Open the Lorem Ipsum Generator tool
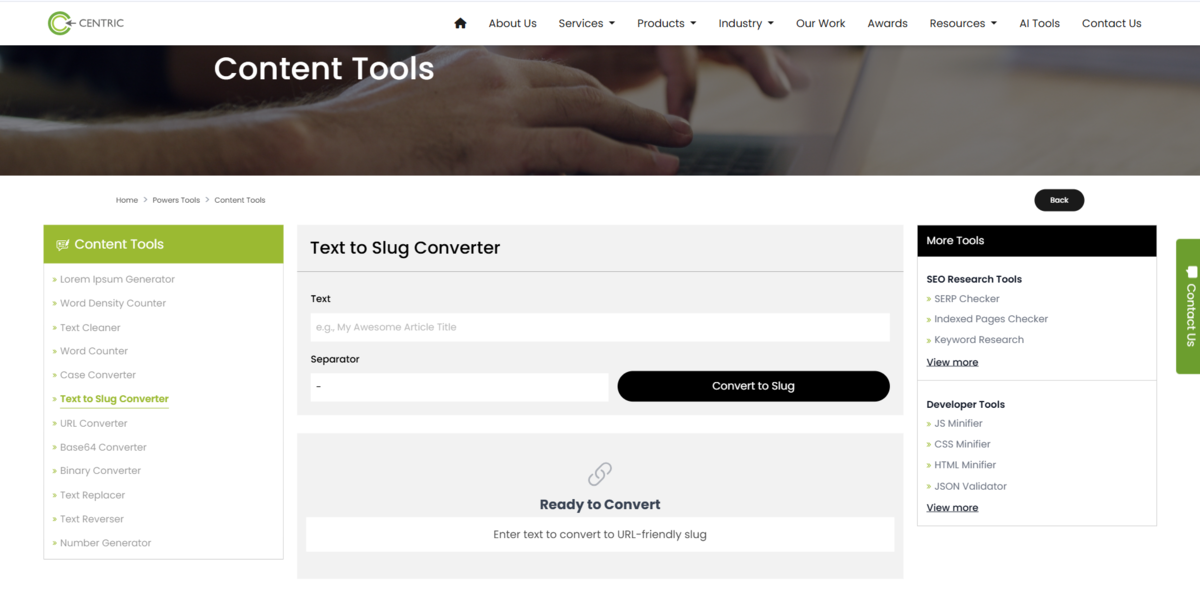This screenshot has width=1200, height=596. pos(117,279)
